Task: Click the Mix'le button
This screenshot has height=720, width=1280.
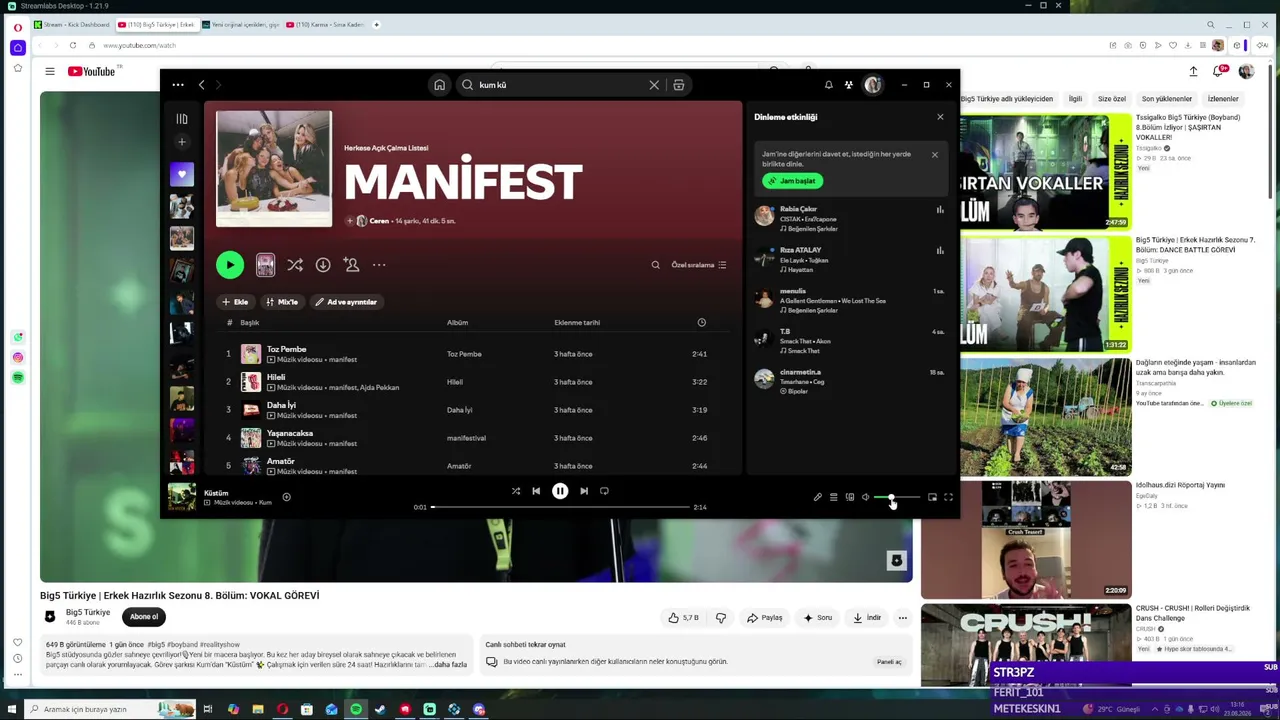Action: pyautogui.click(x=281, y=302)
